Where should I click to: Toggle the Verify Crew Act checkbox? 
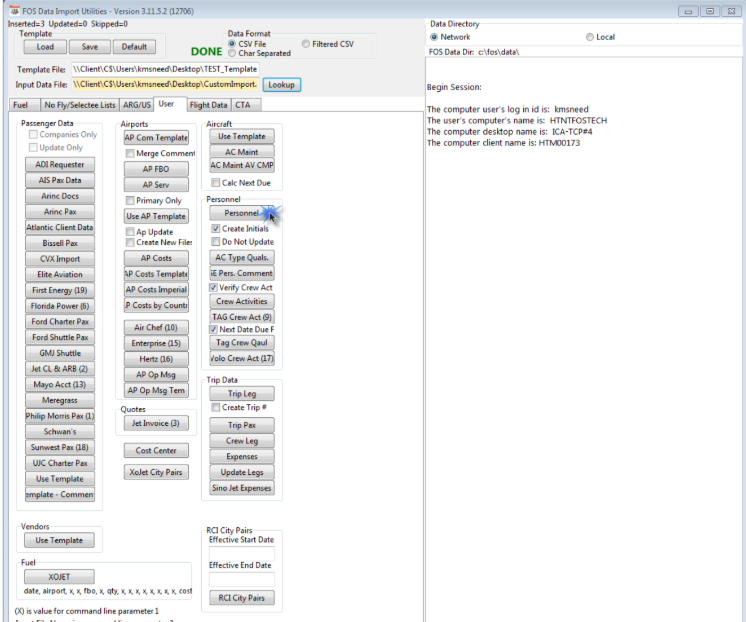tap(215, 287)
